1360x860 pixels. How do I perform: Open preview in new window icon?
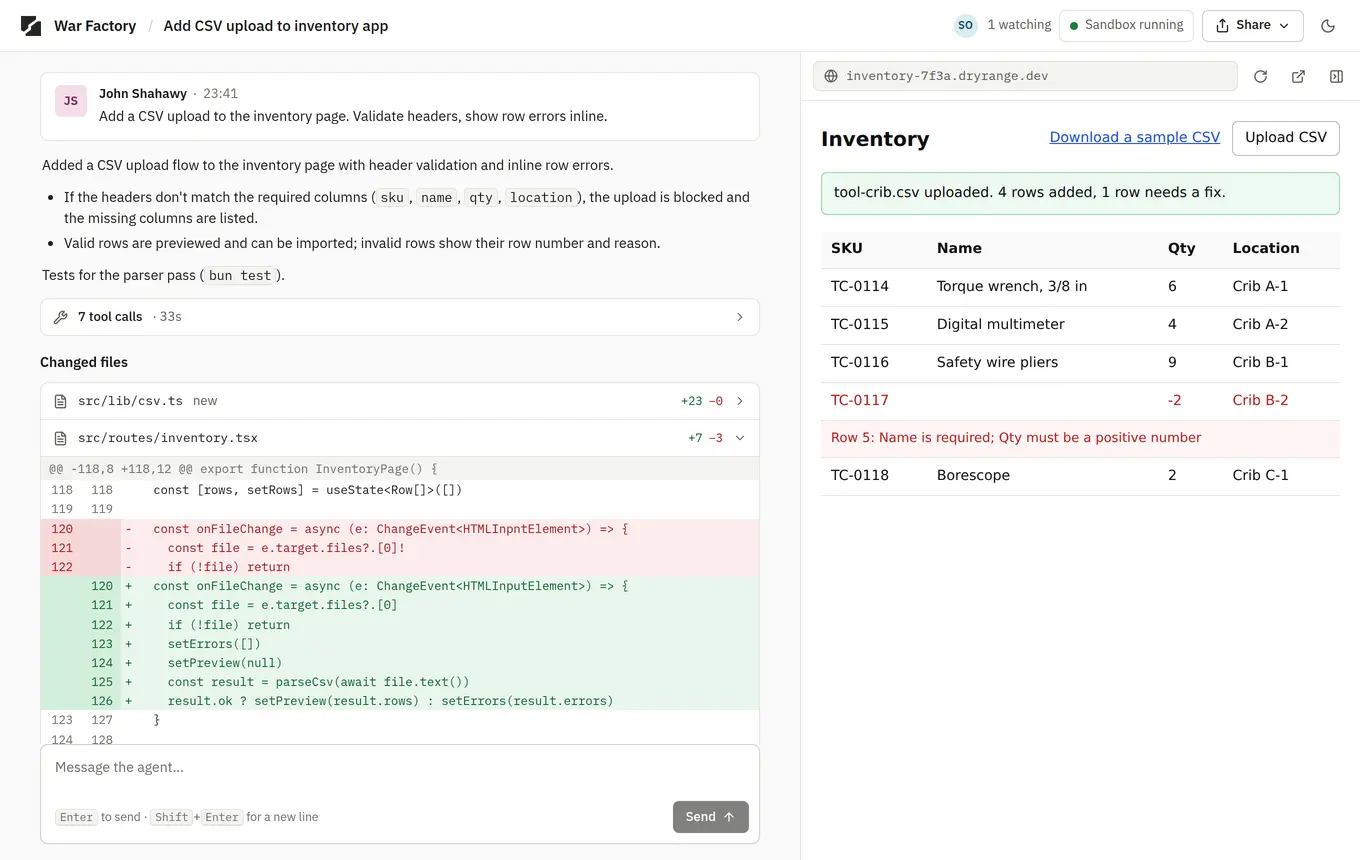[1298, 76]
